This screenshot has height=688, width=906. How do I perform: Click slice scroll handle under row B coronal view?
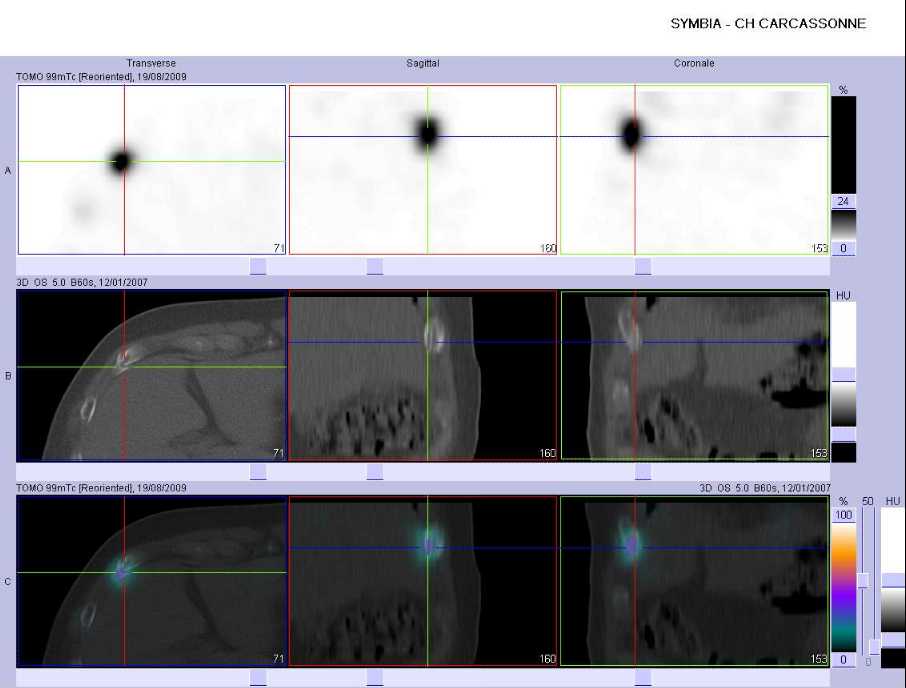point(643,472)
